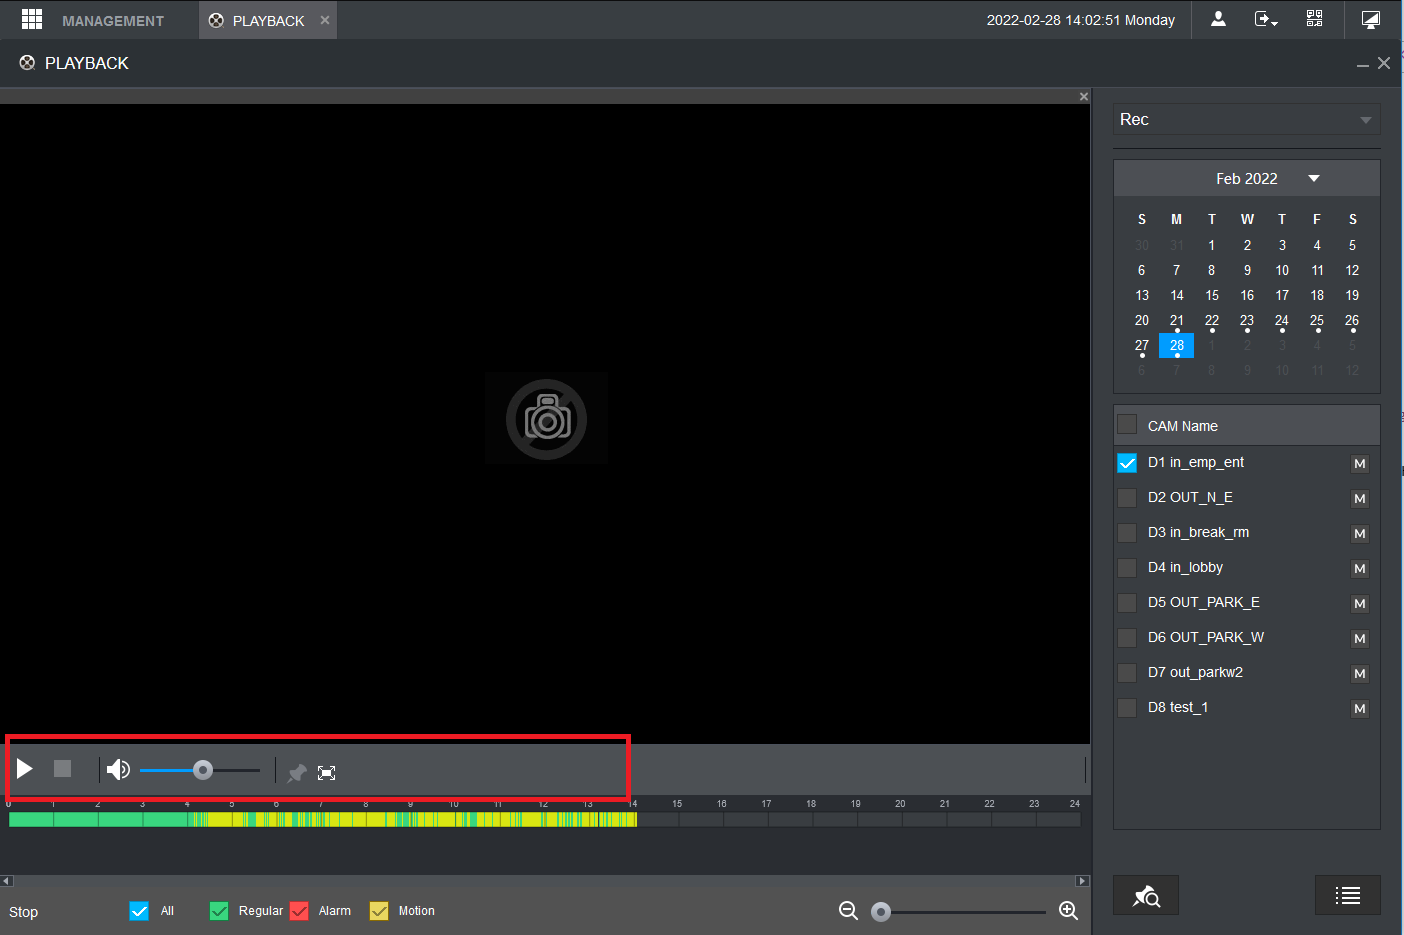
Task: Toggle fullscreen view icon
Action: tap(326, 772)
